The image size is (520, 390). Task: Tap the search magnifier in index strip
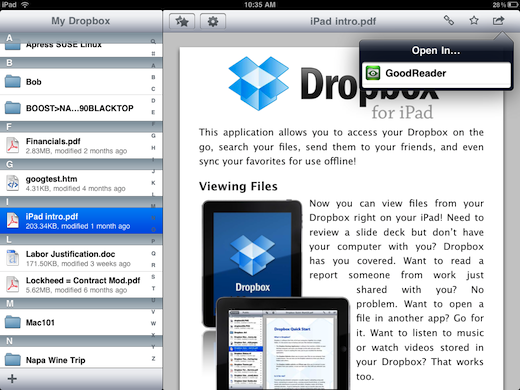153,42
